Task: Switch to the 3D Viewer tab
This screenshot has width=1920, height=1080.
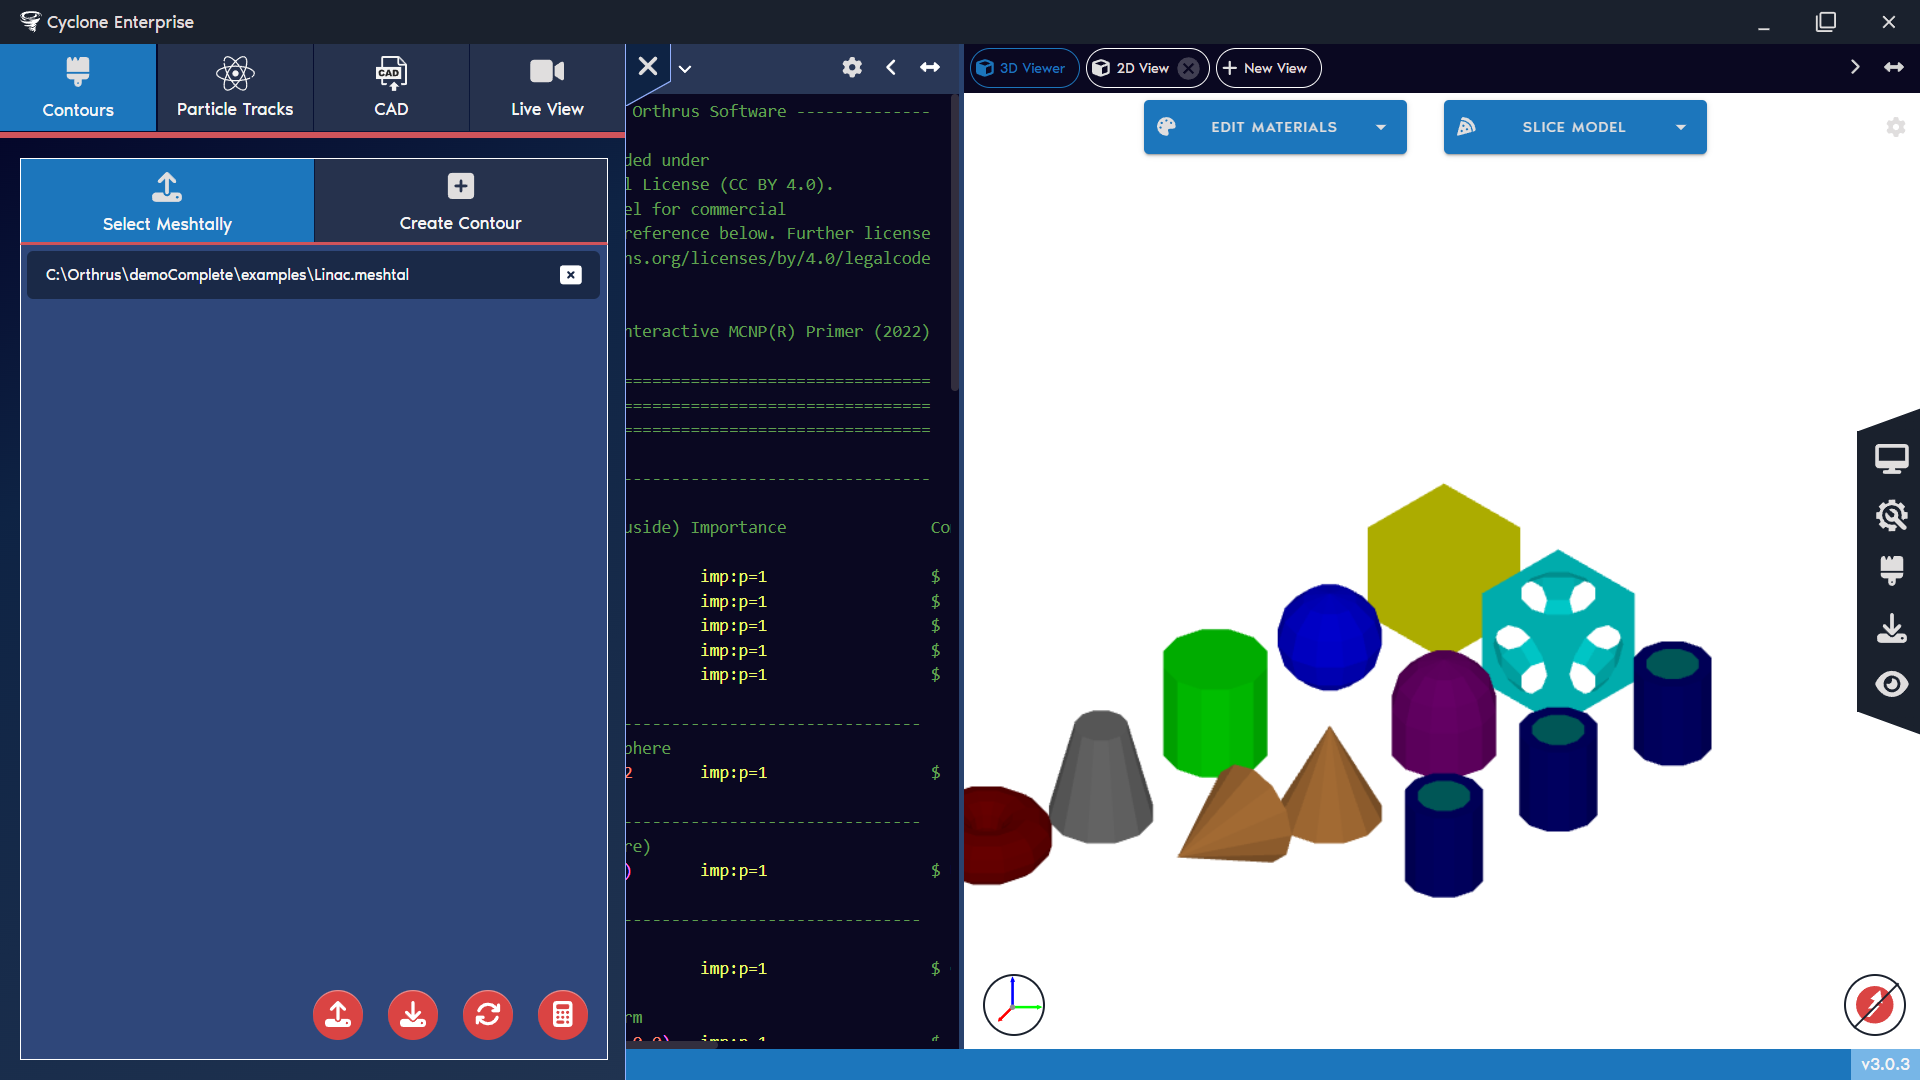Action: [1023, 68]
